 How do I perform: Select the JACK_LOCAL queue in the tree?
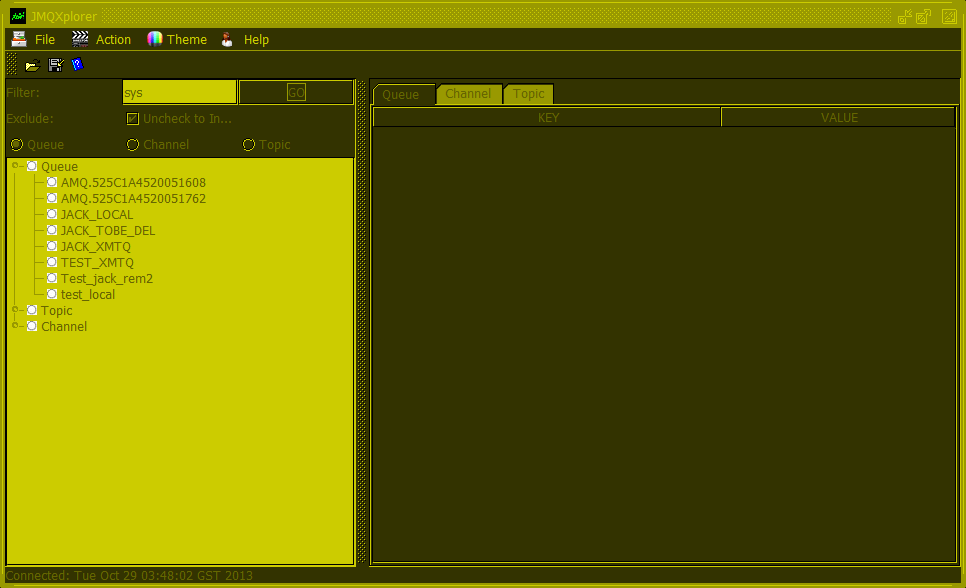pyautogui.click(x=97, y=214)
